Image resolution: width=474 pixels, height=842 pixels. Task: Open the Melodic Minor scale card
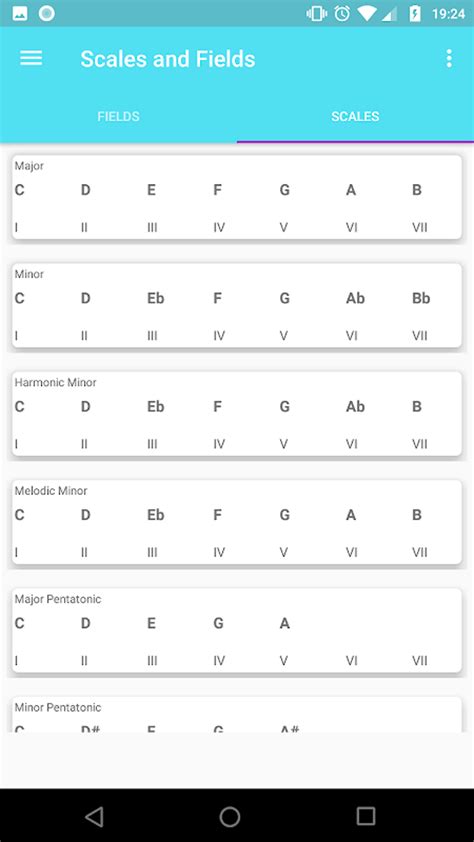[237, 522]
